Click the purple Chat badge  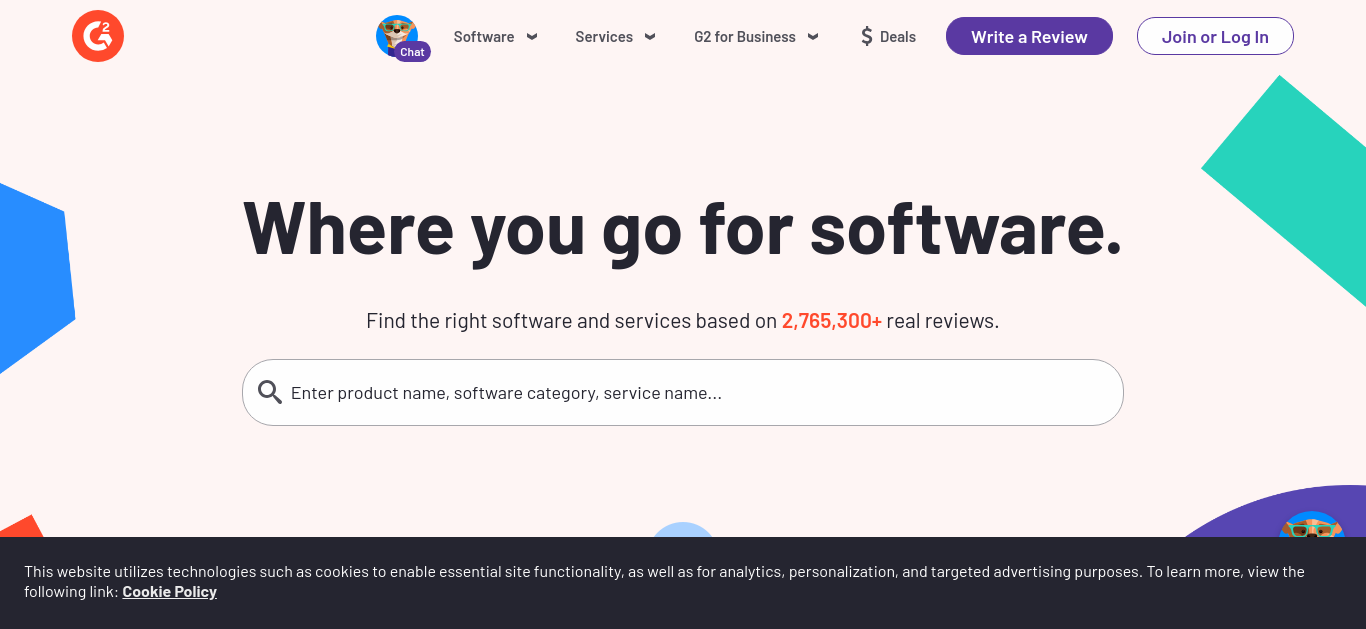coord(412,52)
